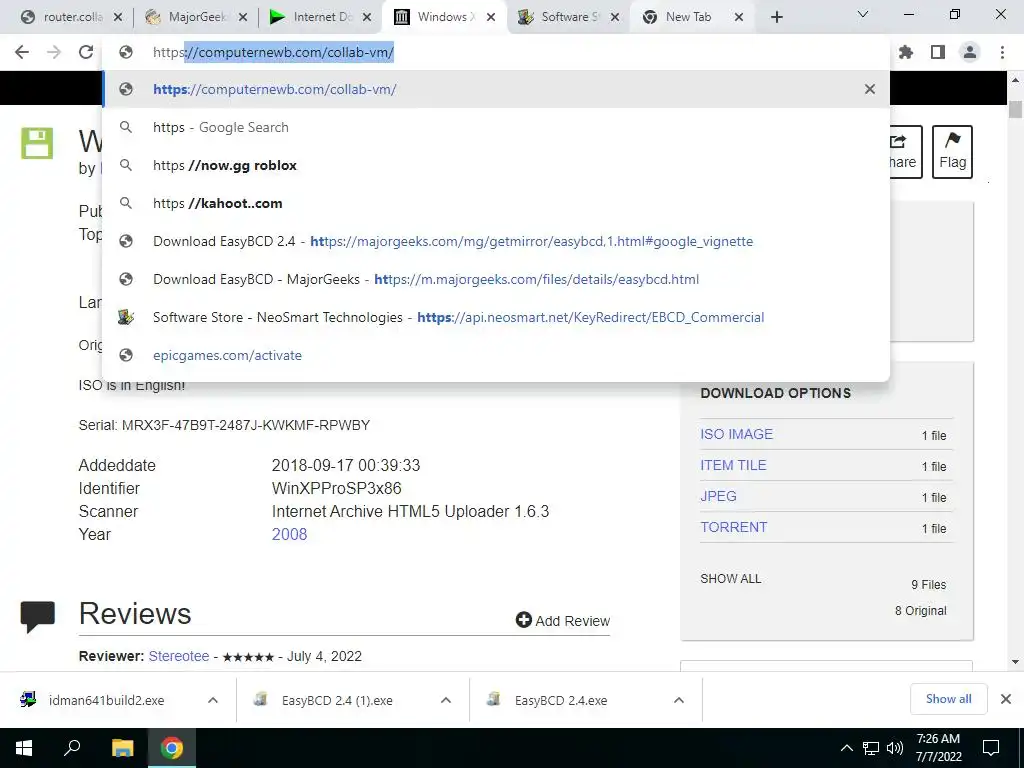Close the router.colla tab
The image size is (1024, 768).
[118, 18]
